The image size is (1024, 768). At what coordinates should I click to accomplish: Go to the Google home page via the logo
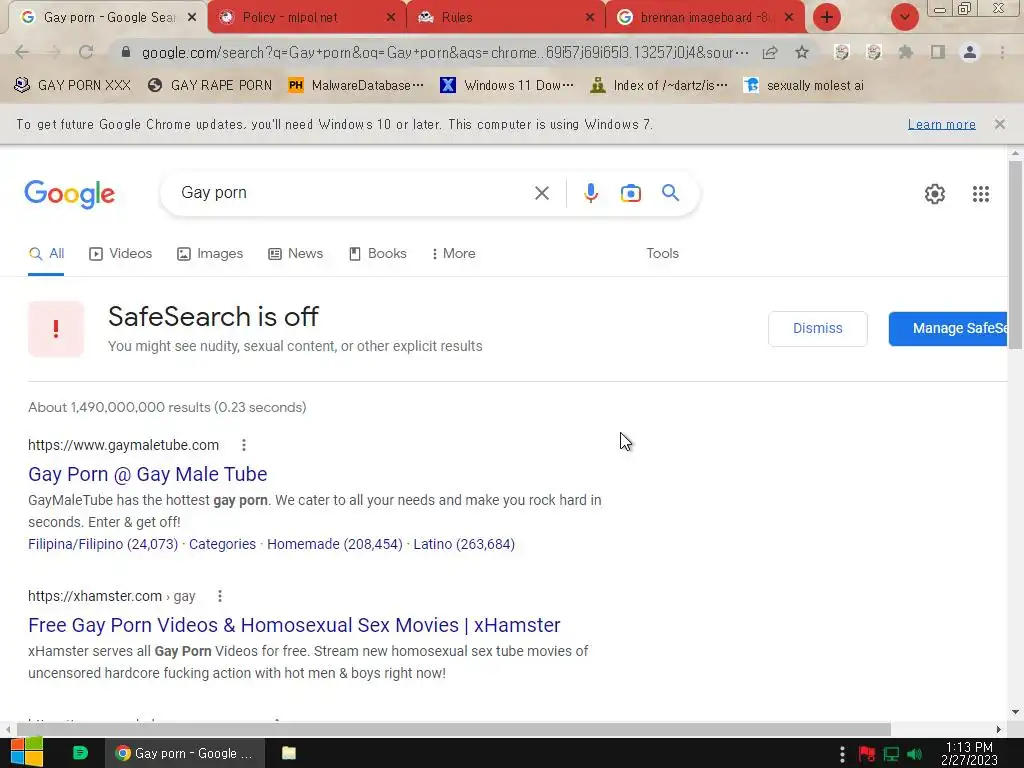pyautogui.click(x=70, y=194)
